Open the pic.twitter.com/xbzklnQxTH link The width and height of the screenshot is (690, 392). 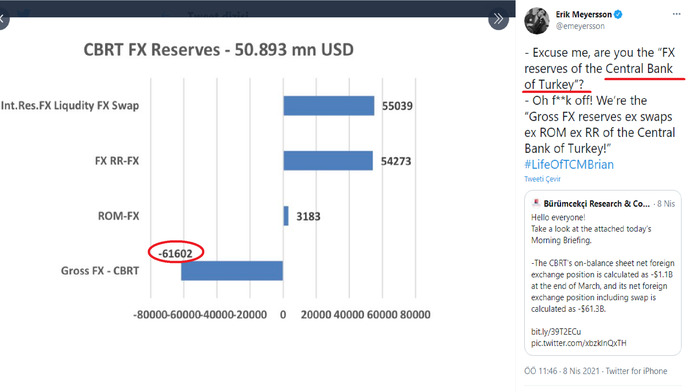[x=578, y=343]
